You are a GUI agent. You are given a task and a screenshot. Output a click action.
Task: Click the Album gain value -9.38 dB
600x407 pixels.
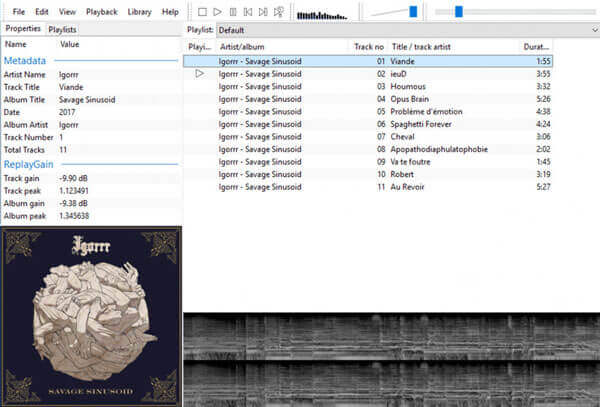pyautogui.click(x=73, y=204)
